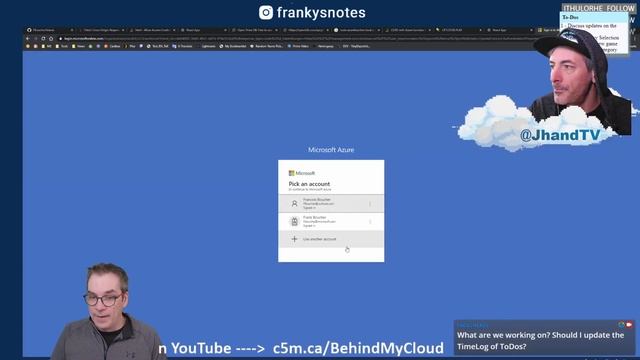This screenshot has width=640, height=360.
Task: Click the person avatar of François Boucher account
Action: click(x=294, y=203)
